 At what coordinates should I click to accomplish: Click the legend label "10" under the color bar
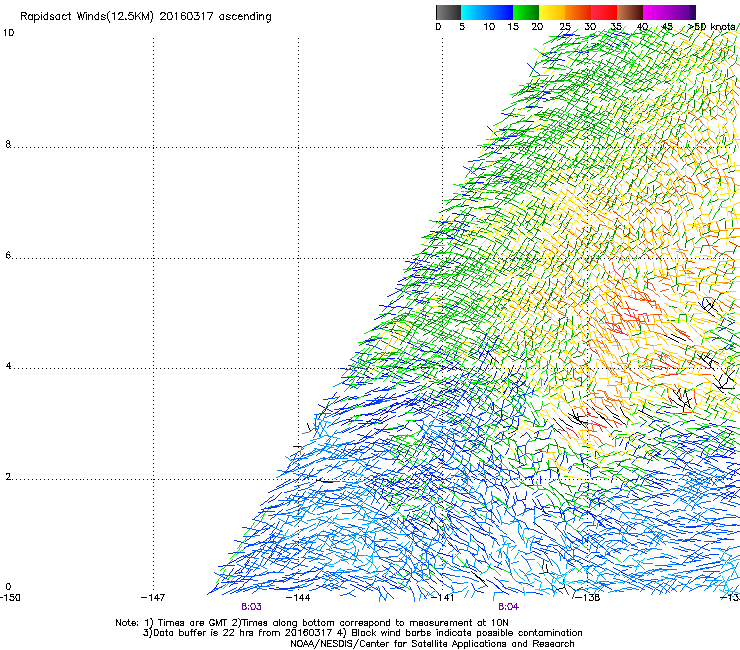point(489,27)
